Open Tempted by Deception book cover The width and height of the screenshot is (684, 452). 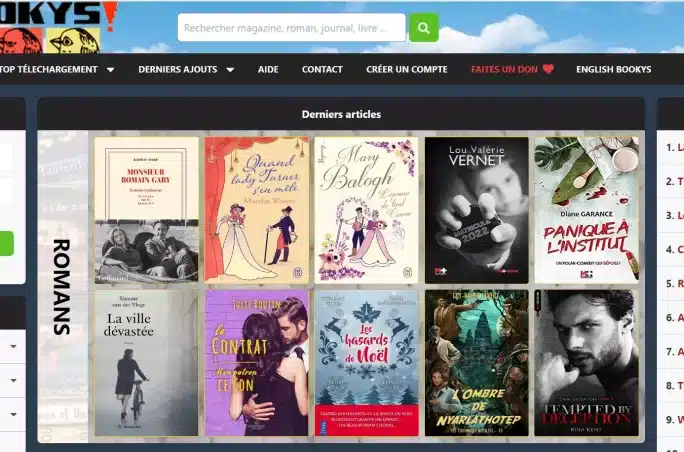click(x=587, y=363)
